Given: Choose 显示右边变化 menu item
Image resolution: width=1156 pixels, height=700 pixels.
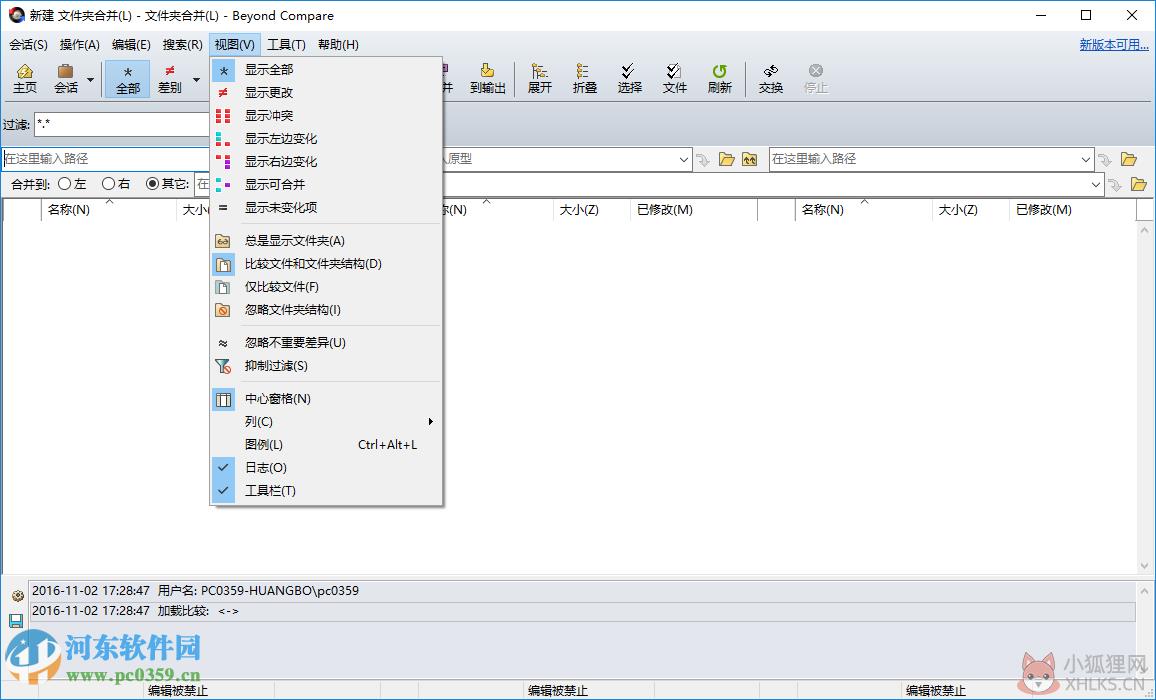Looking at the screenshot, I should (327, 162).
